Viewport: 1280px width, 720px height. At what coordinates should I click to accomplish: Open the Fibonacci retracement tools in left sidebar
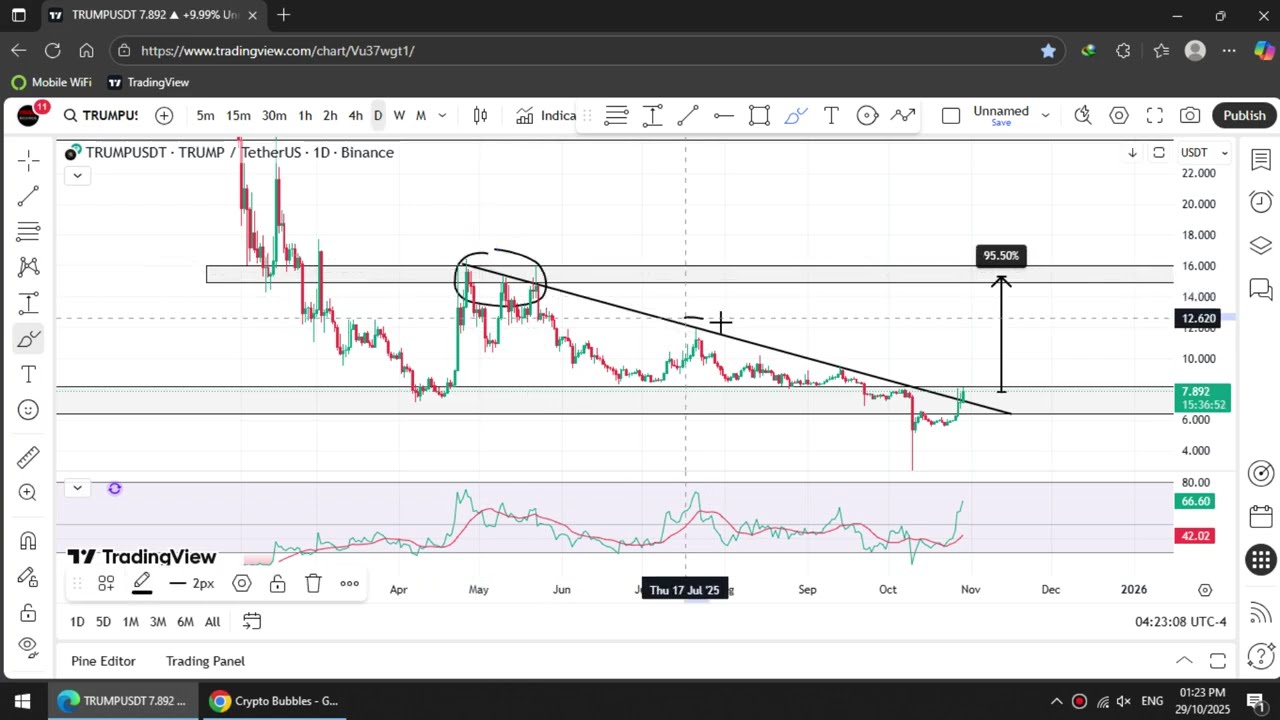pyautogui.click(x=28, y=232)
